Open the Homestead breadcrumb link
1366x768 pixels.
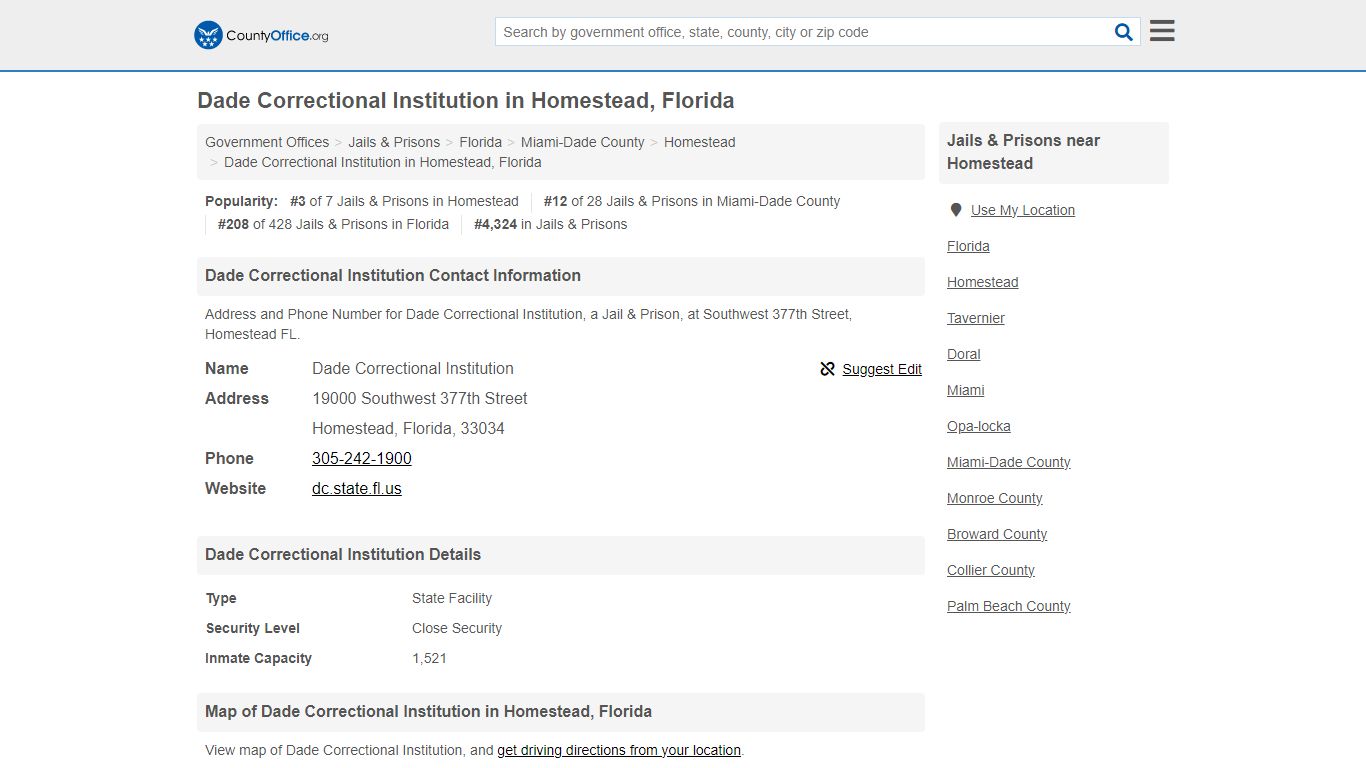coord(700,142)
